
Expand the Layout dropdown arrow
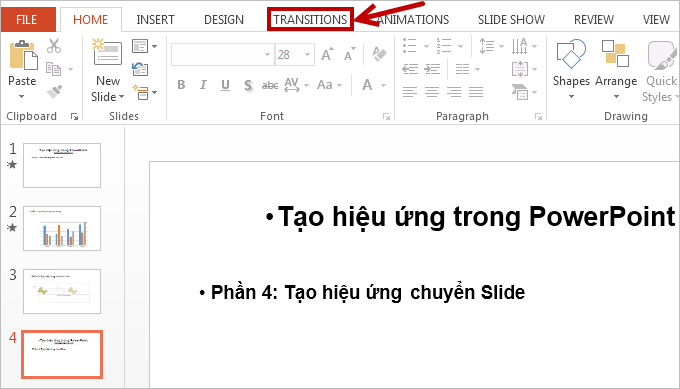tap(154, 46)
